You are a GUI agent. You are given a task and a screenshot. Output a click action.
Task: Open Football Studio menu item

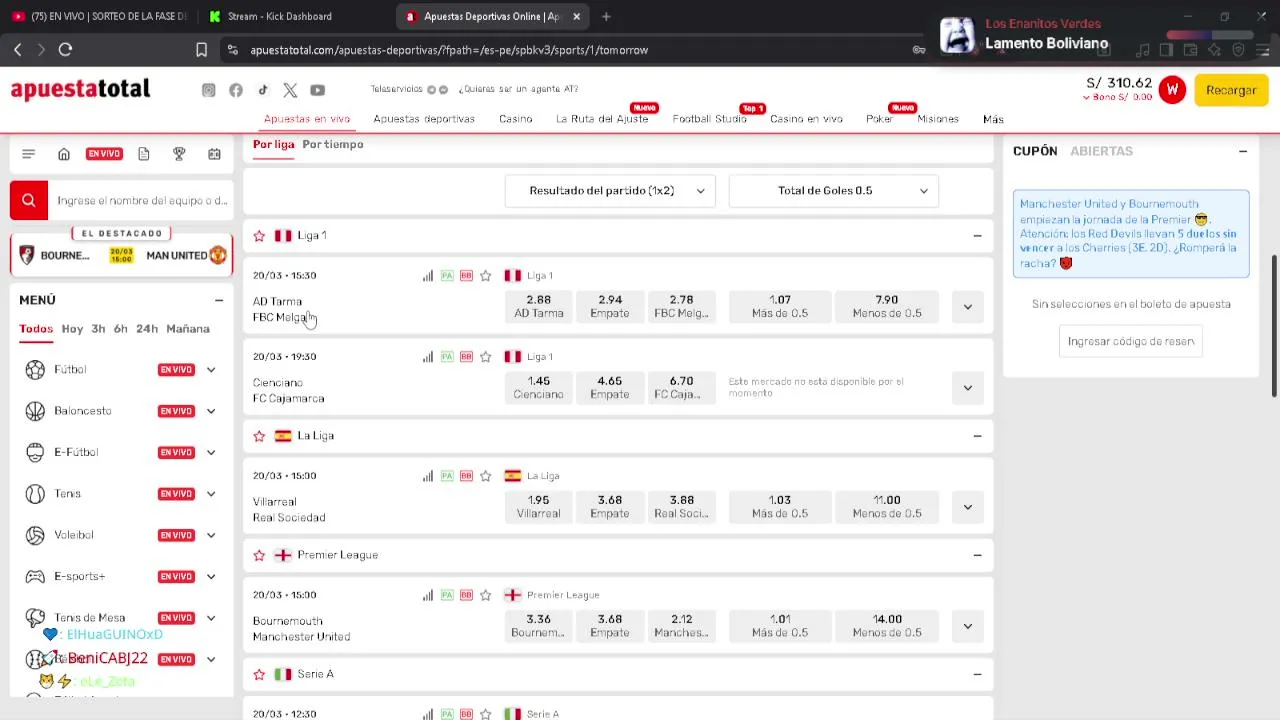coord(709,119)
